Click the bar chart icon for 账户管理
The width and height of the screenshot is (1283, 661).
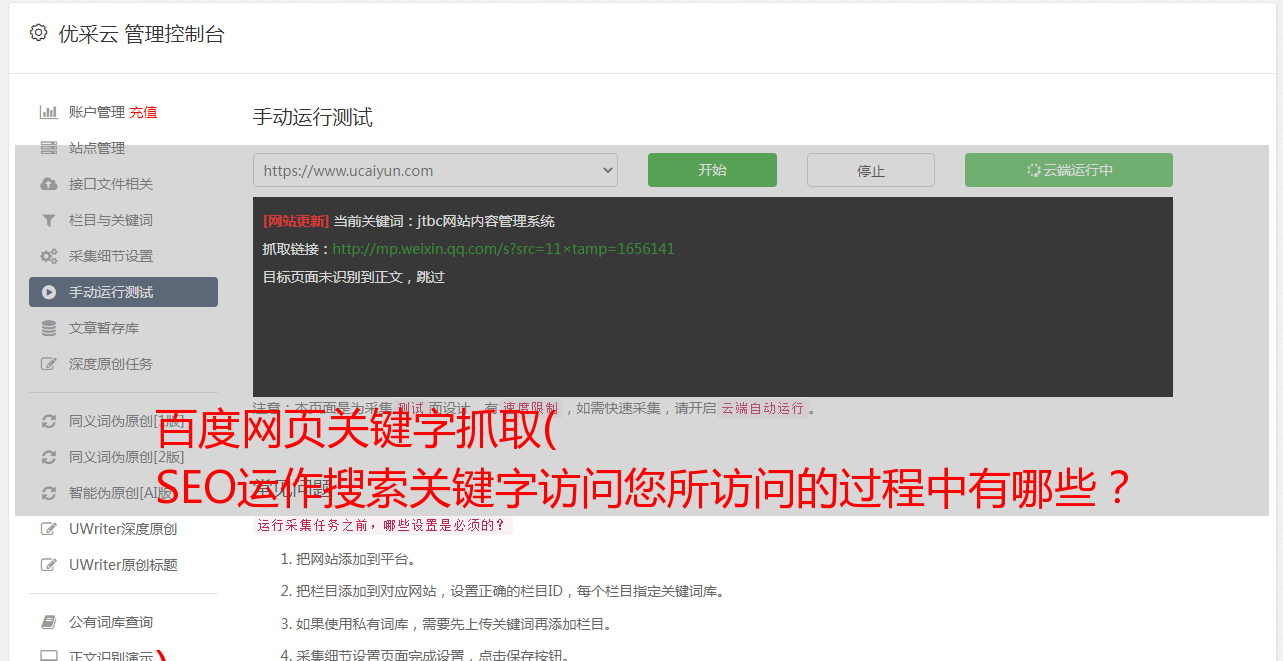pyautogui.click(x=48, y=112)
